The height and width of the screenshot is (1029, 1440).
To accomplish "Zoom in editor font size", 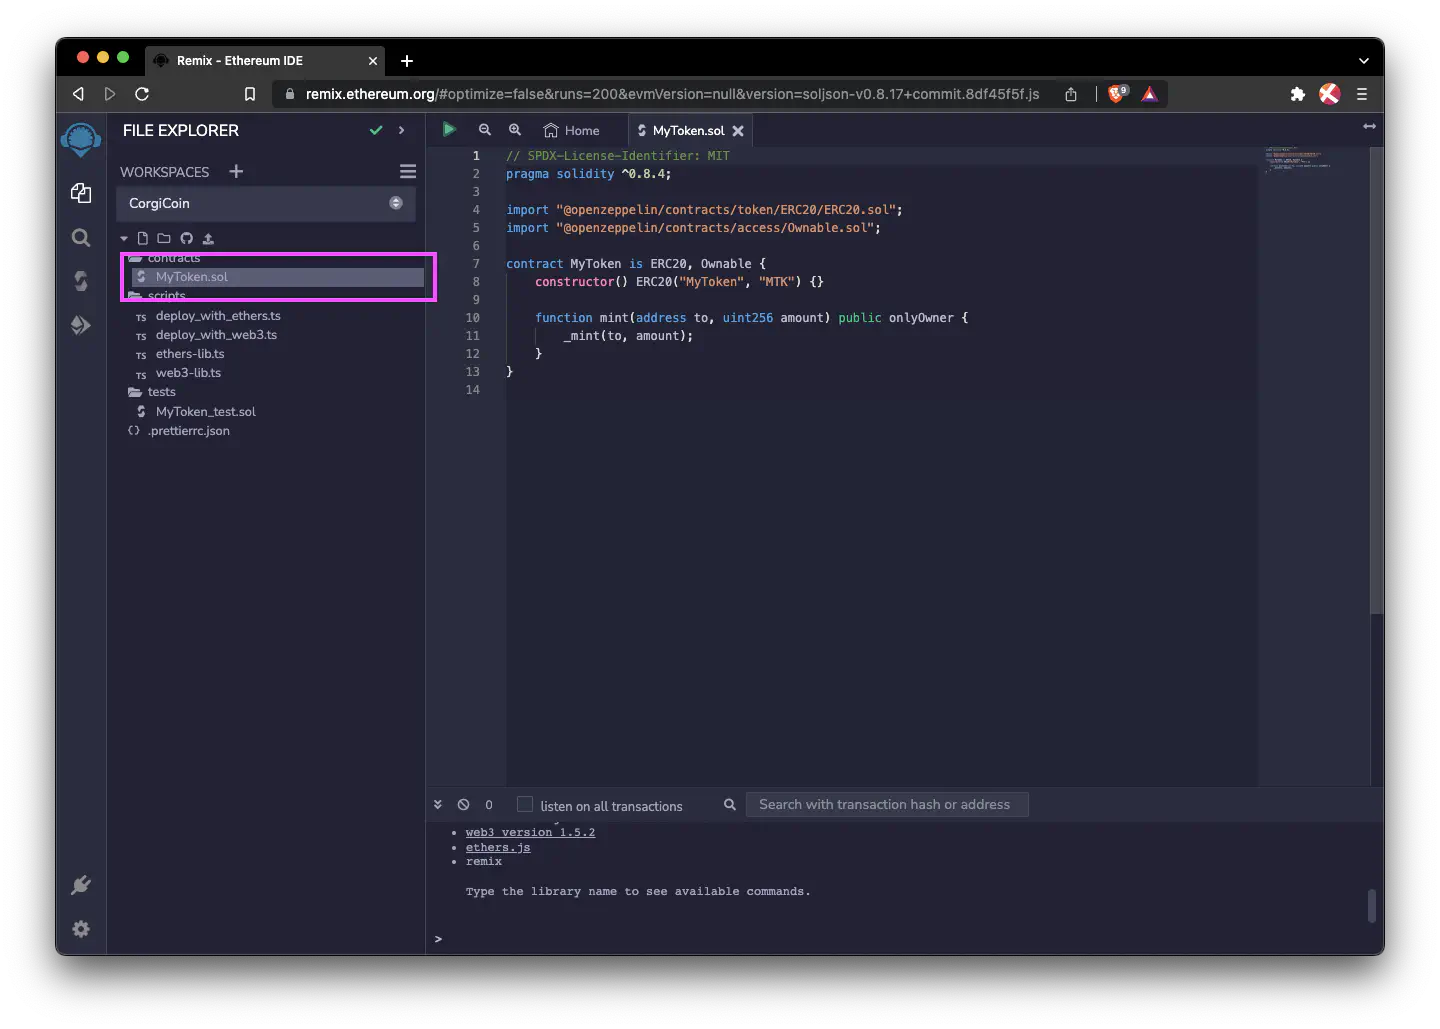I will click(x=515, y=130).
